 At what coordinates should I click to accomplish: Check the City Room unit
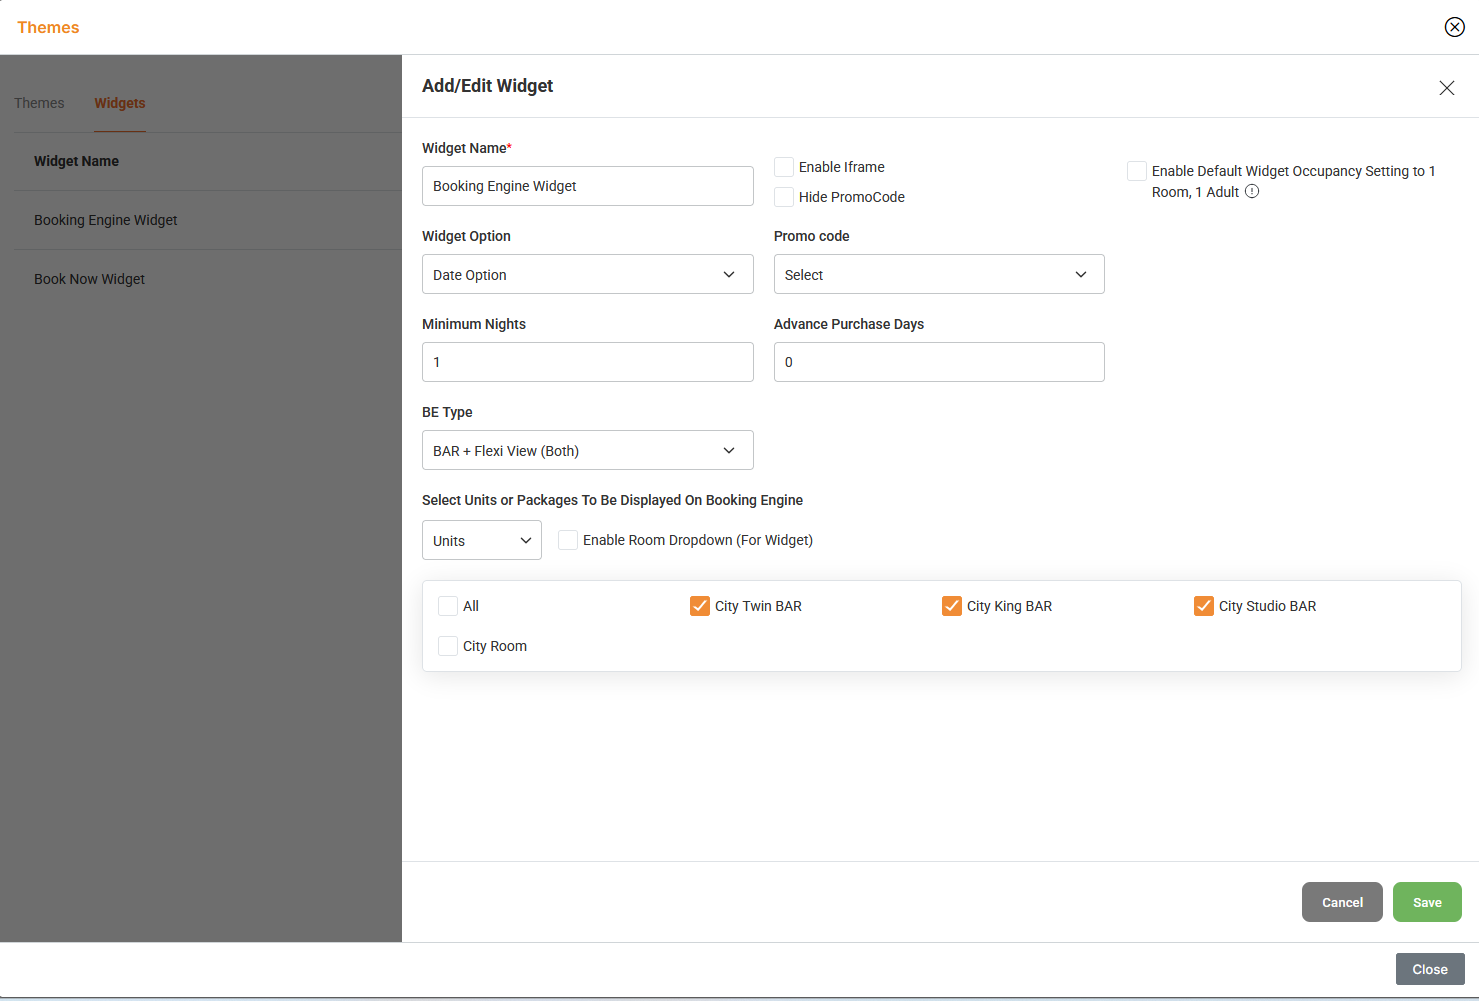(x=448, y=646)
